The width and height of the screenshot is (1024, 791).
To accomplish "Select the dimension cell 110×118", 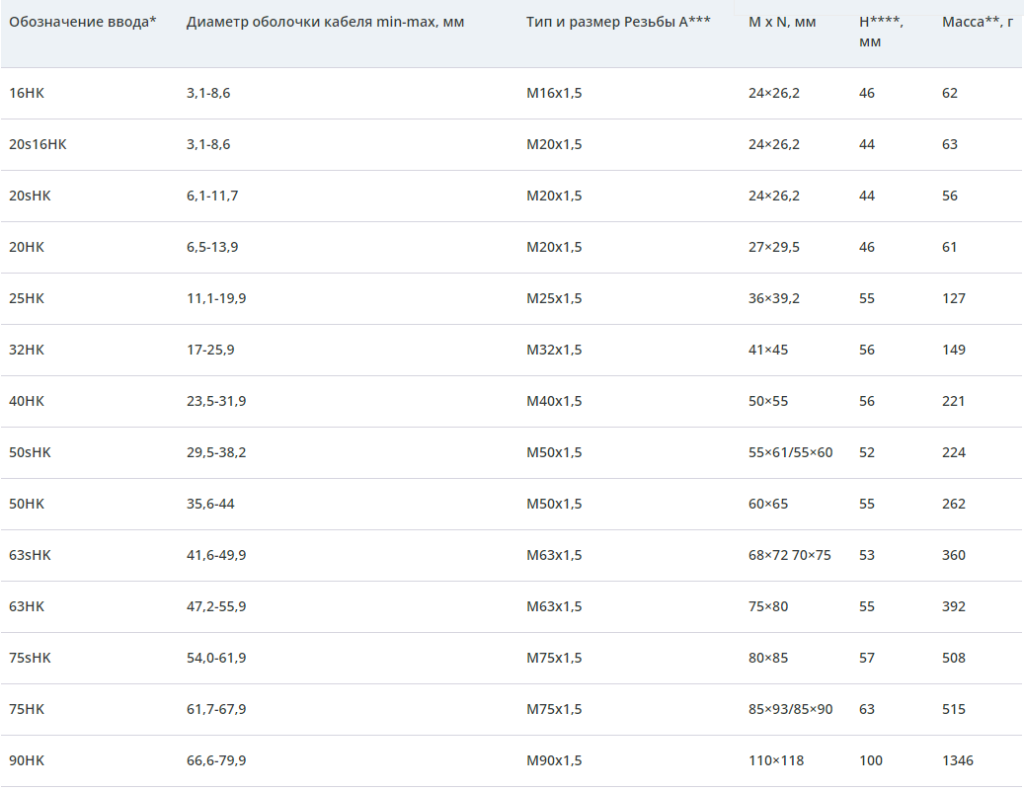I will 776,760.
